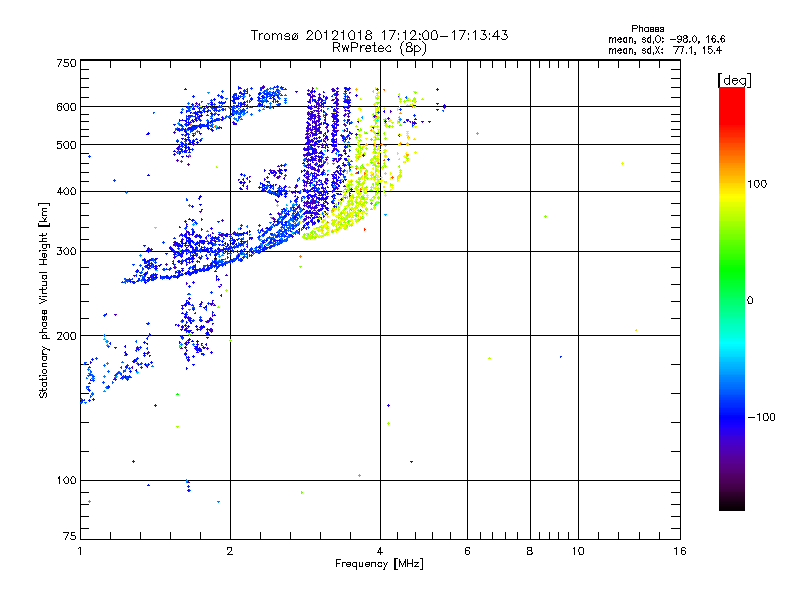
Task: Click the 'Stationary phase Virtual Height [km]' axis label
Action: 44,301
